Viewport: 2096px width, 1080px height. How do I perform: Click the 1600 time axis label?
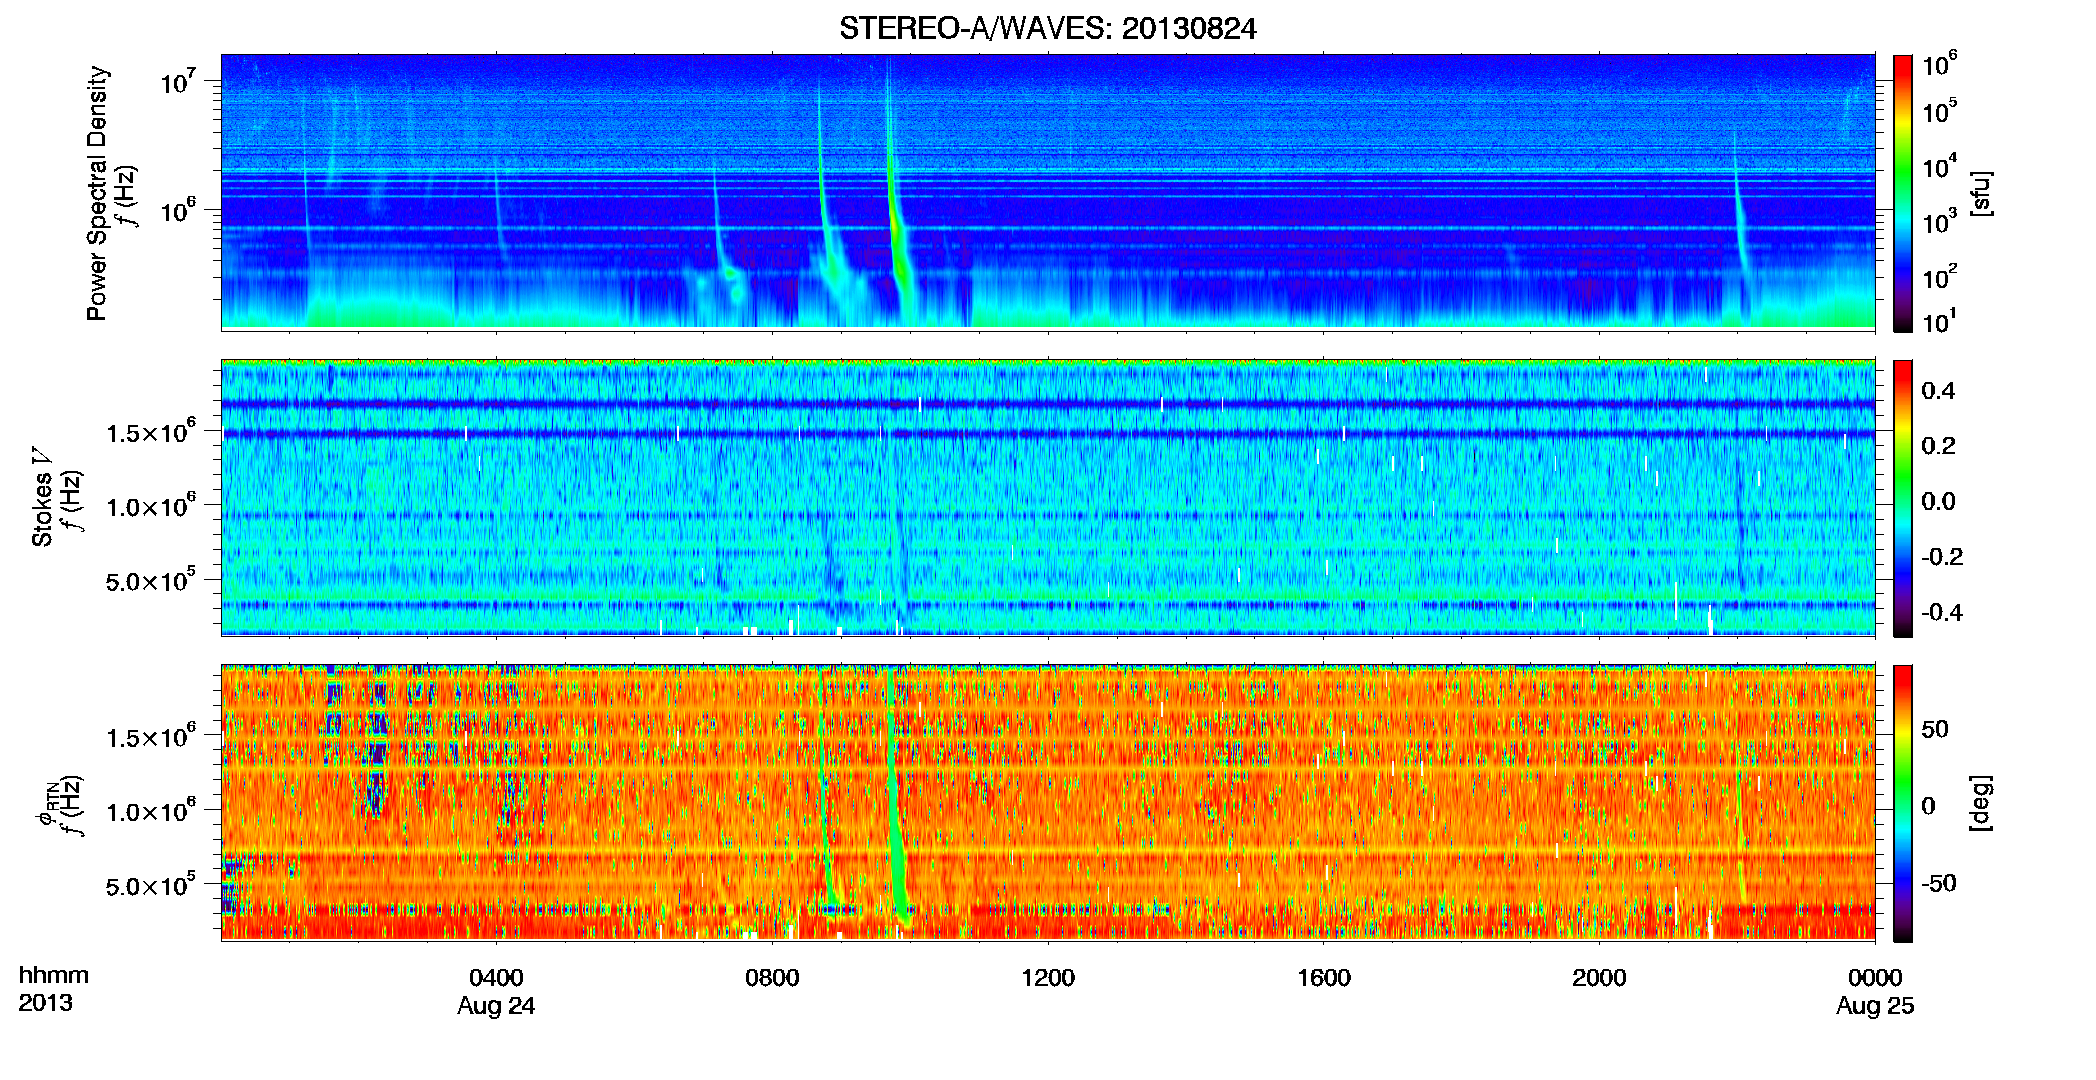pos(1324,977)
